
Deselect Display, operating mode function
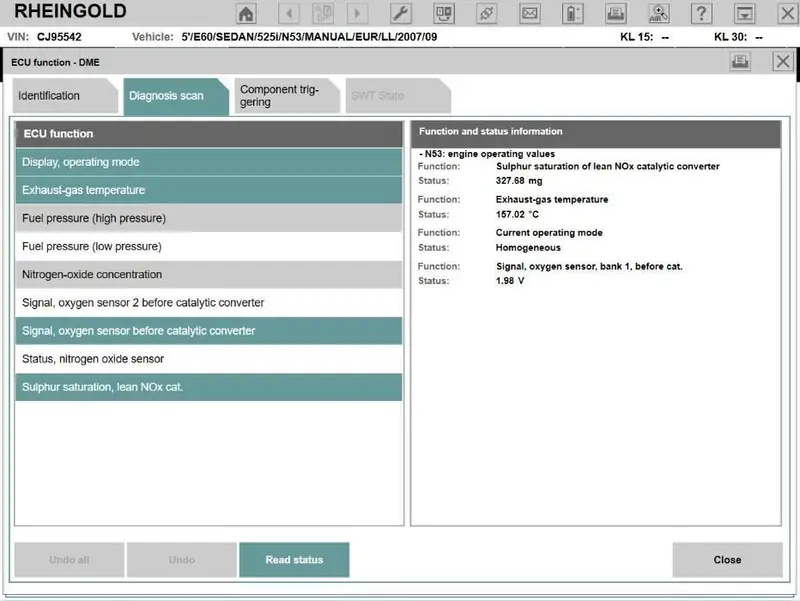click(x=209, y=162)
